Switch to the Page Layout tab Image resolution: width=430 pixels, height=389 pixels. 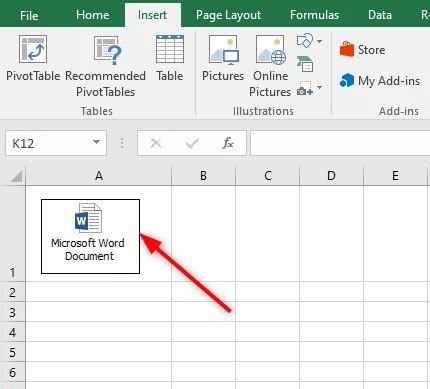coord(228,15)
